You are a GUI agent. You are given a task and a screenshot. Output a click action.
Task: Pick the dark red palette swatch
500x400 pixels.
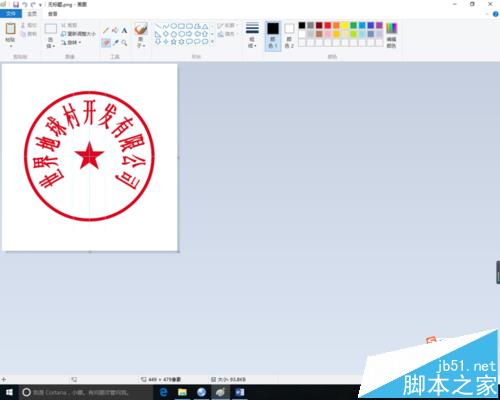point(319,25)
